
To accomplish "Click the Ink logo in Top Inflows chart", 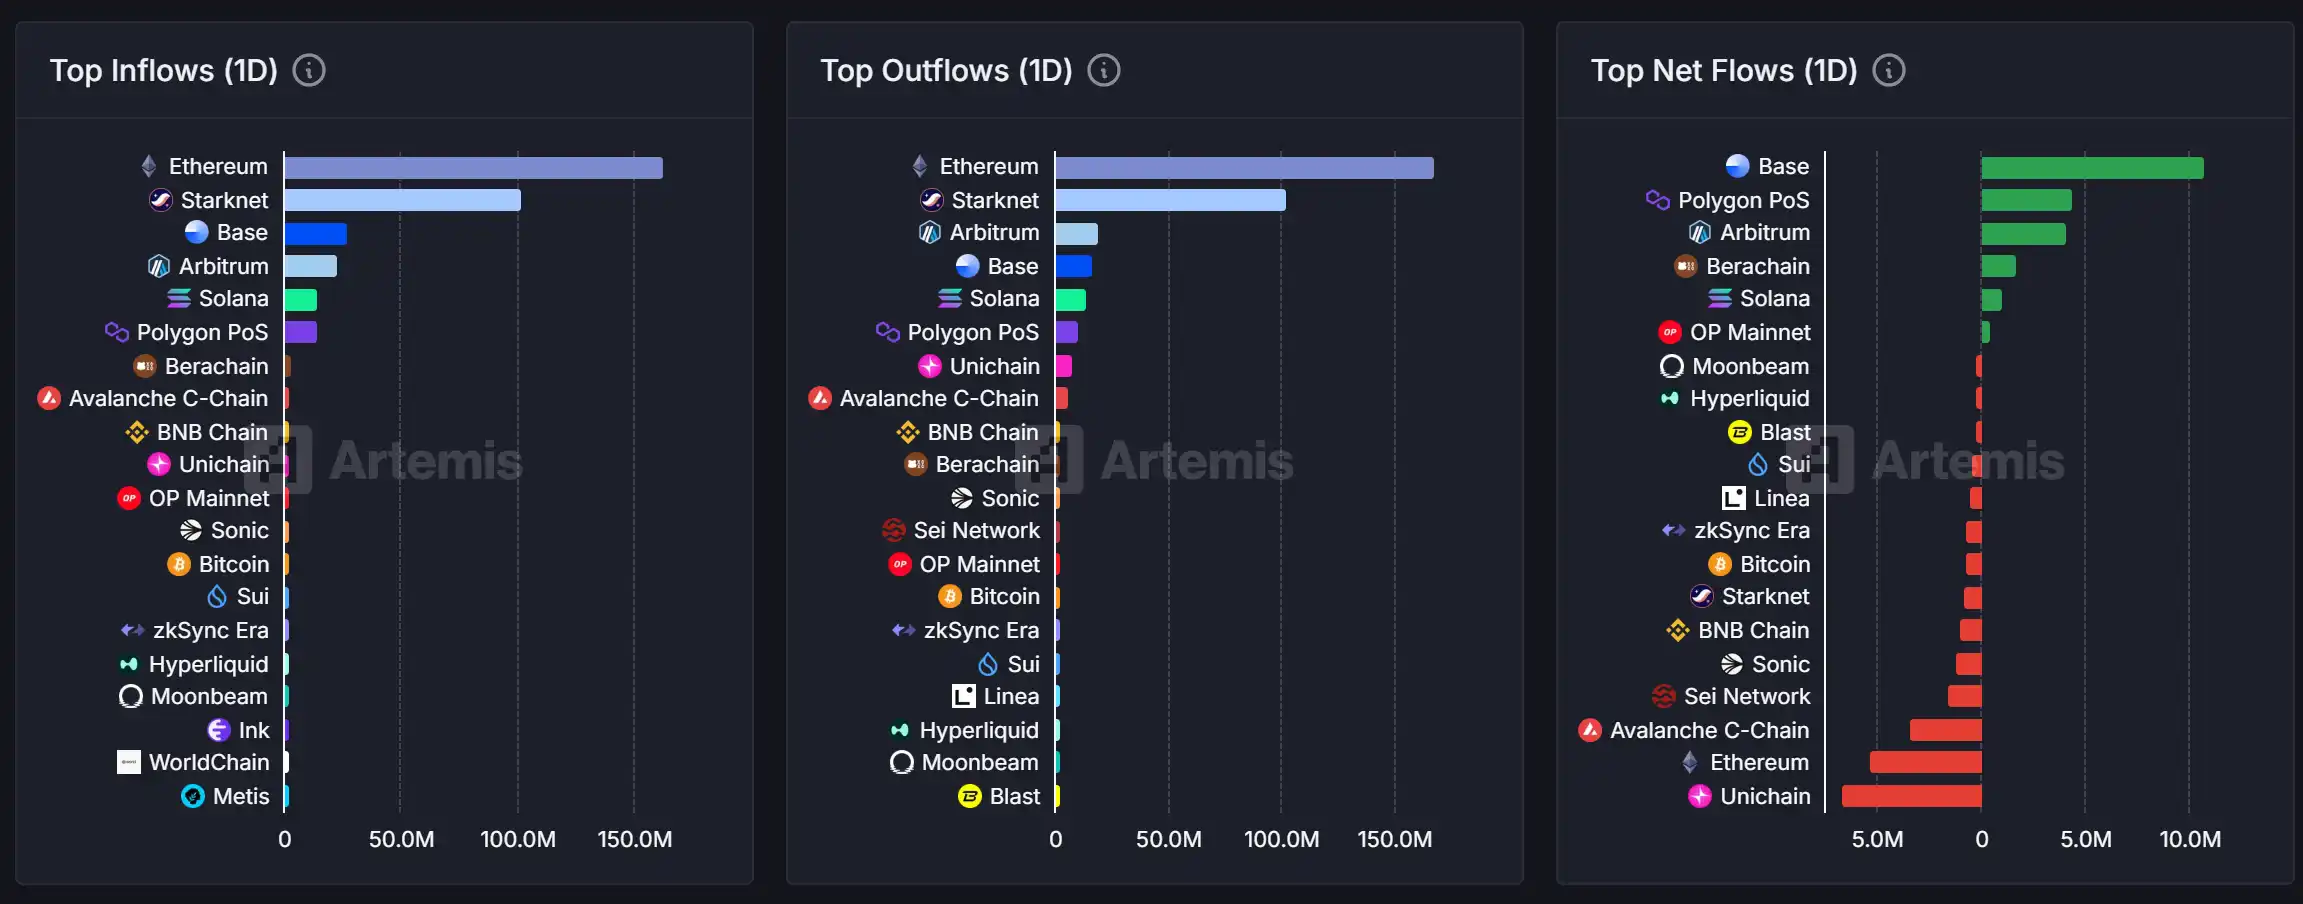I will point(219,730).
